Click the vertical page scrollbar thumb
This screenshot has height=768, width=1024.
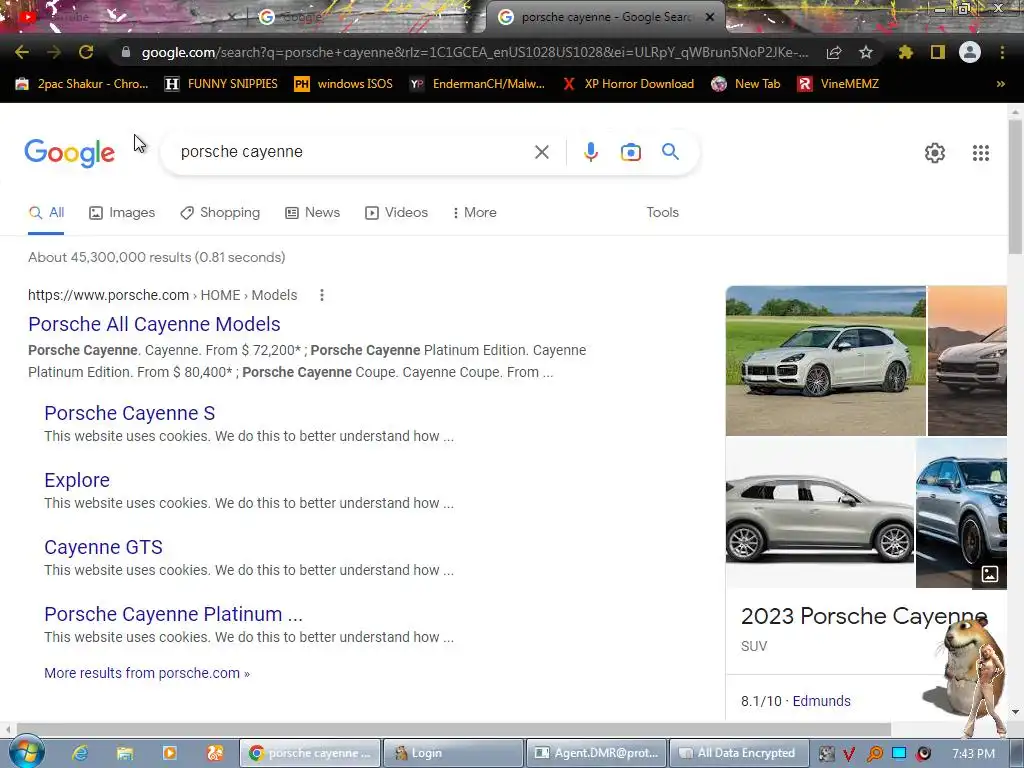click(1015, 187)
